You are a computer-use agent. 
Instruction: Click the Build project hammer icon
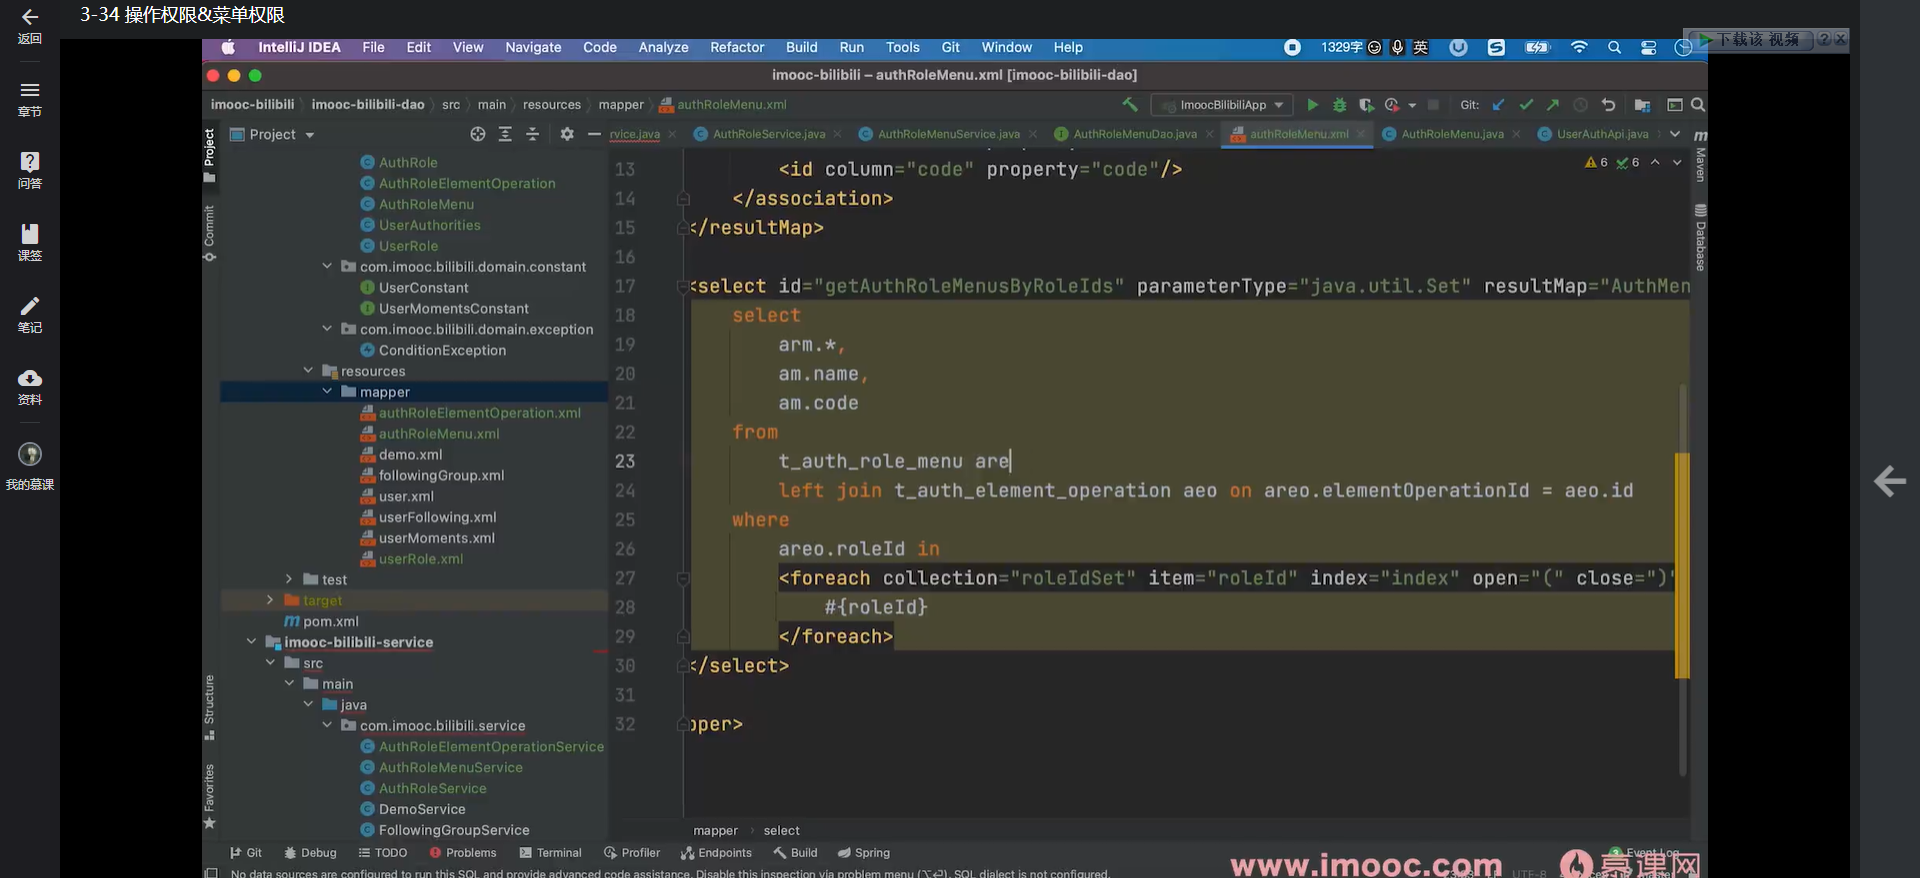tap(1130, 105)
